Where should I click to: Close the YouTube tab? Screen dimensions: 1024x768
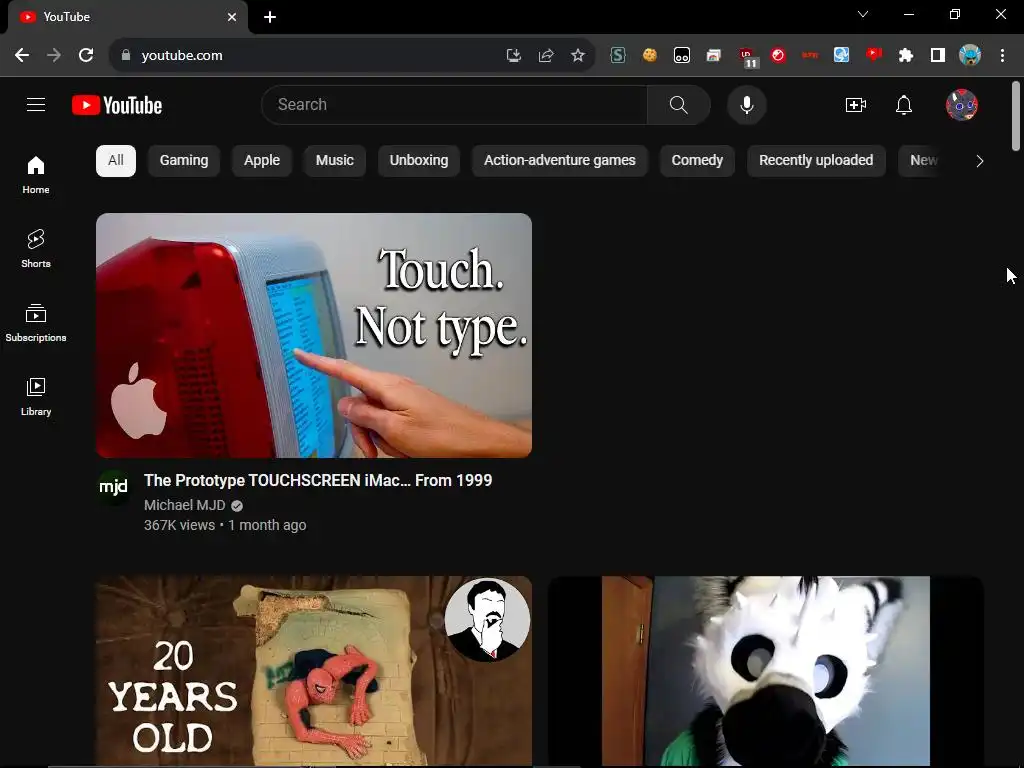(x=232, y=17)
